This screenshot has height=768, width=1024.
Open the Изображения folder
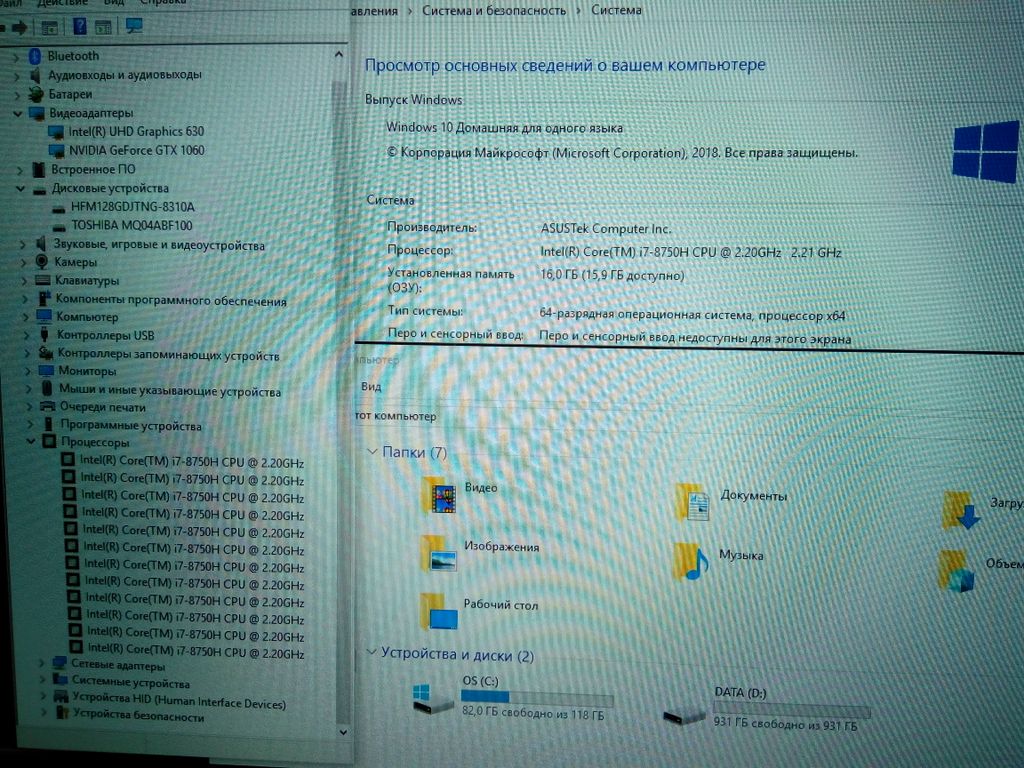pyautogui.click(x=438, y=553)
